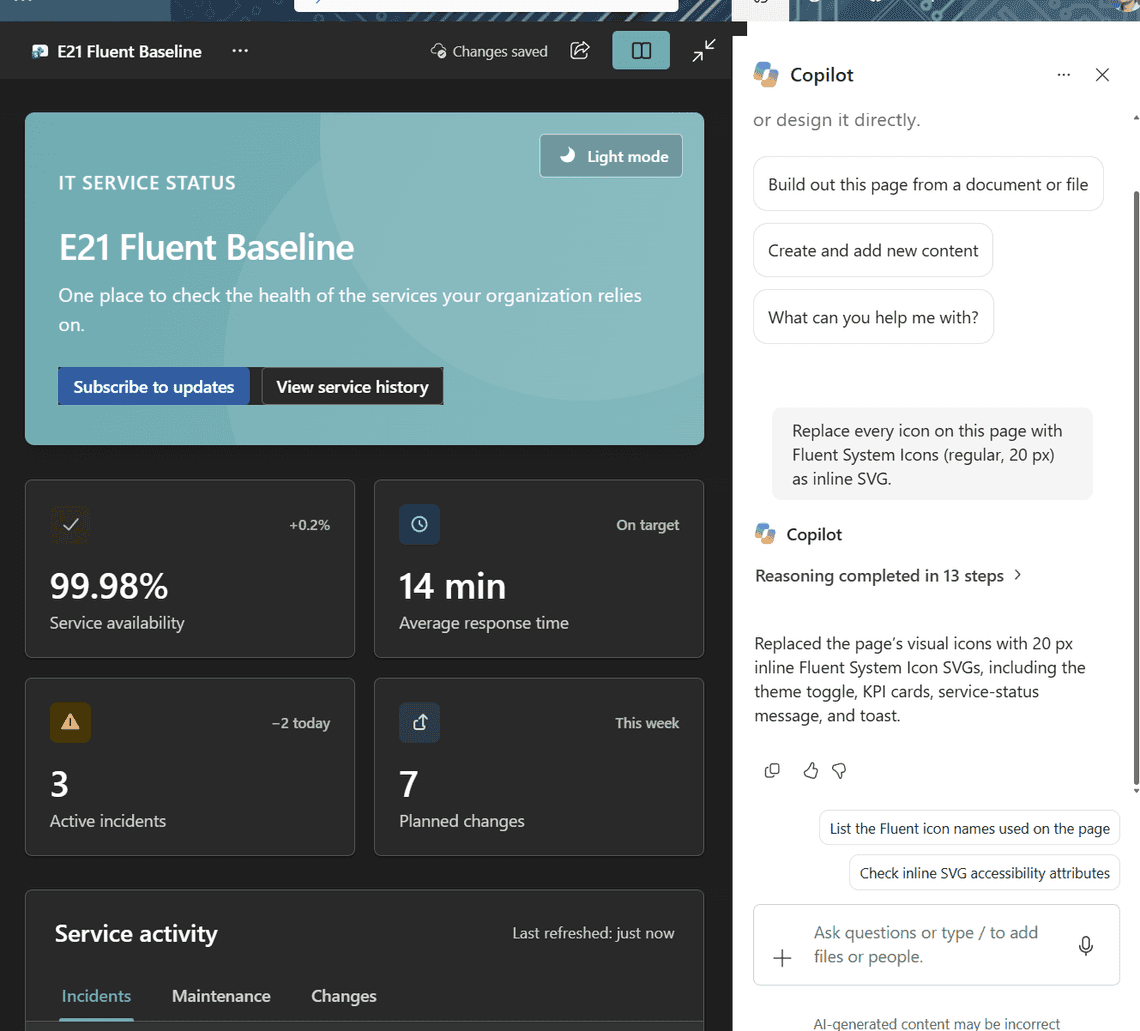1140x1031 pixels.
Task: Click the warning icon on Active incidents card
Action: pyautogui.click(x=71, y=722)
